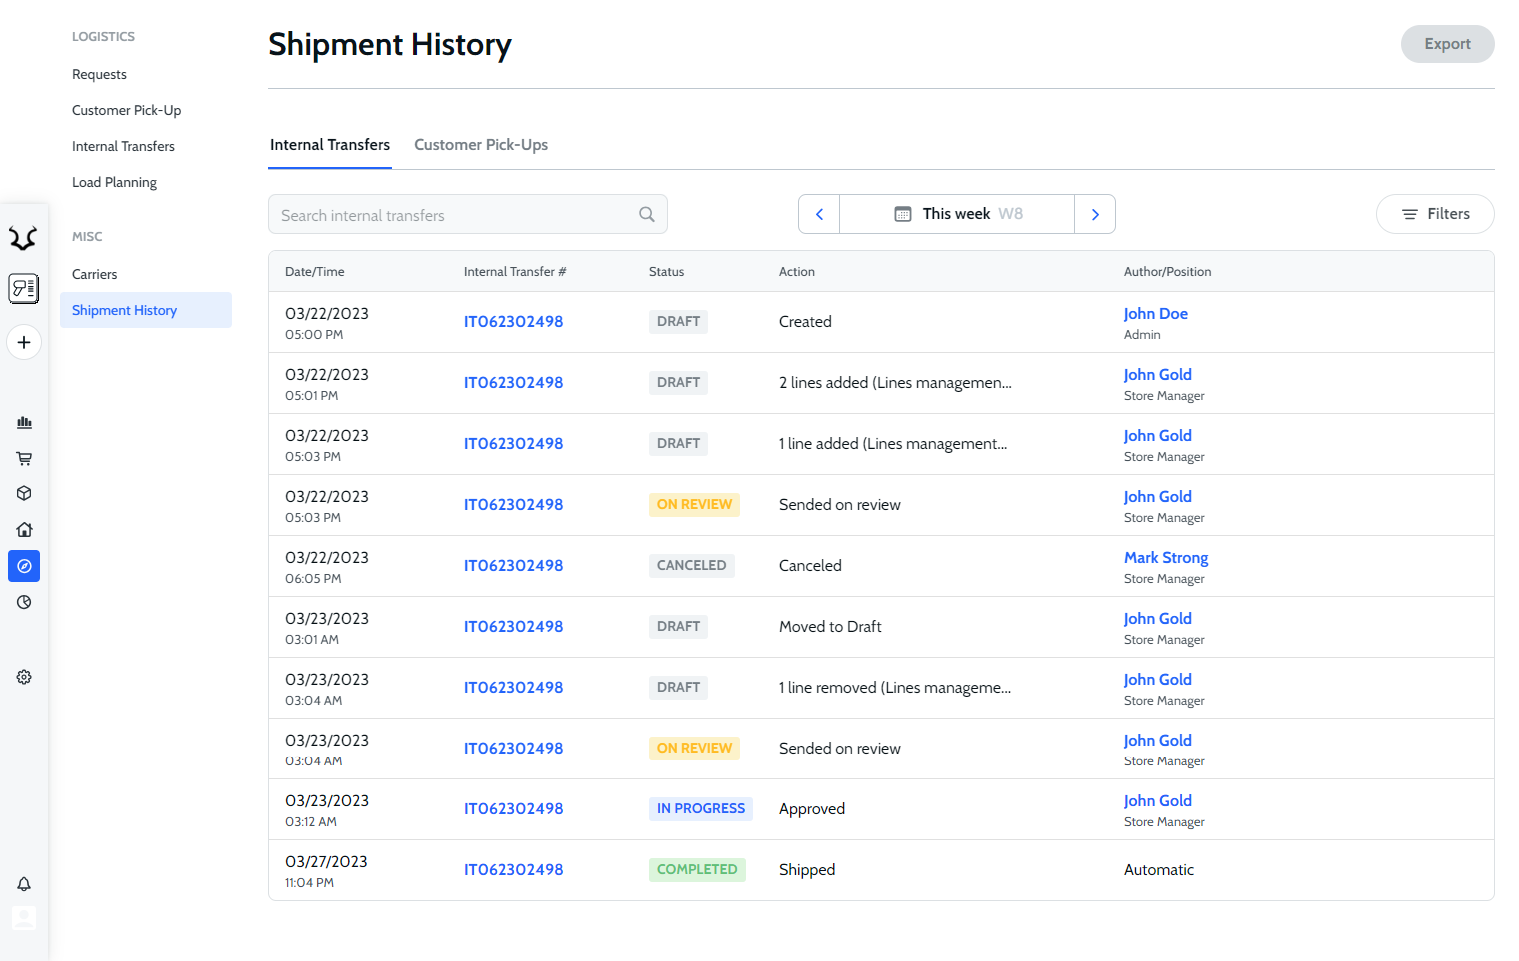The width and height of the screenshot is (1519, 961).
Task: Open Mark Strong author link
Action: coord(1166,558)
